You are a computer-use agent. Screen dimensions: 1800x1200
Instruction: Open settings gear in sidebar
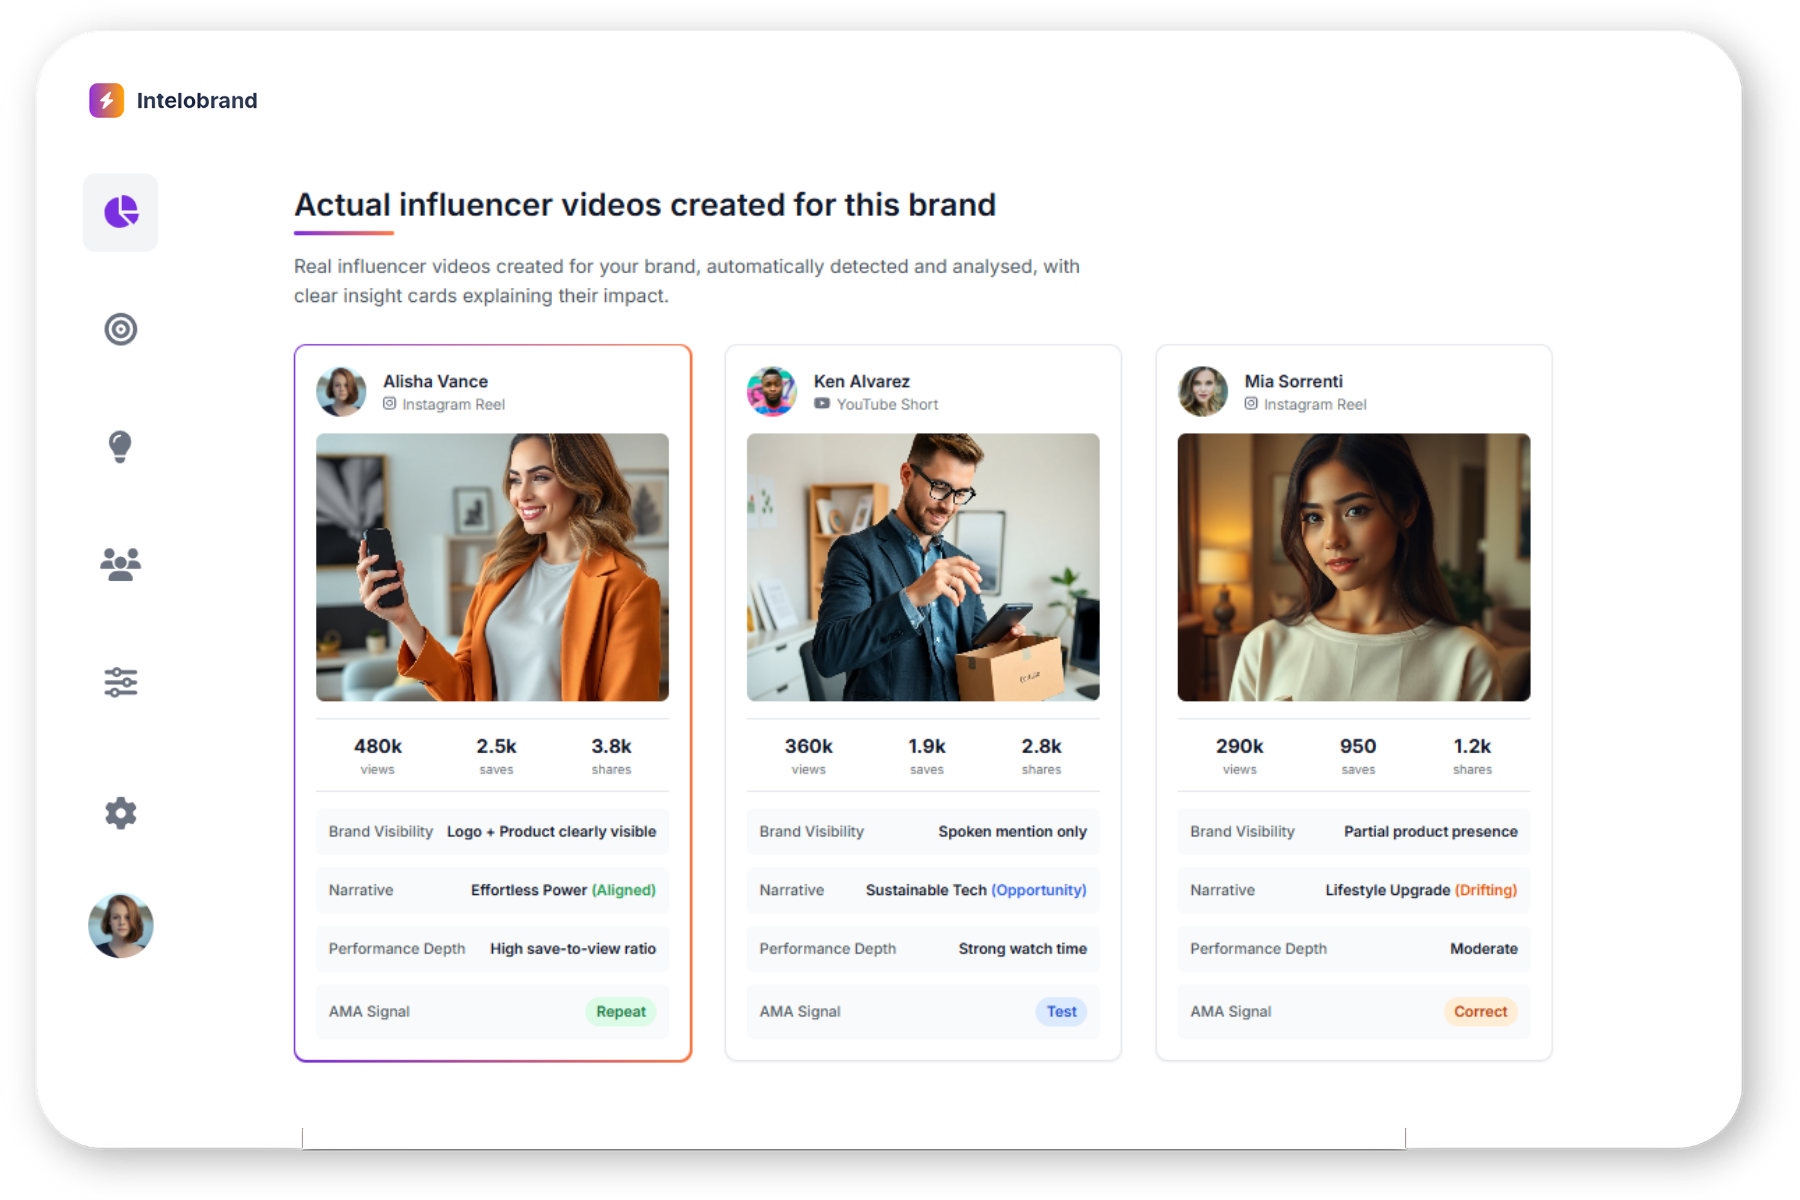(x=120, y=813)
